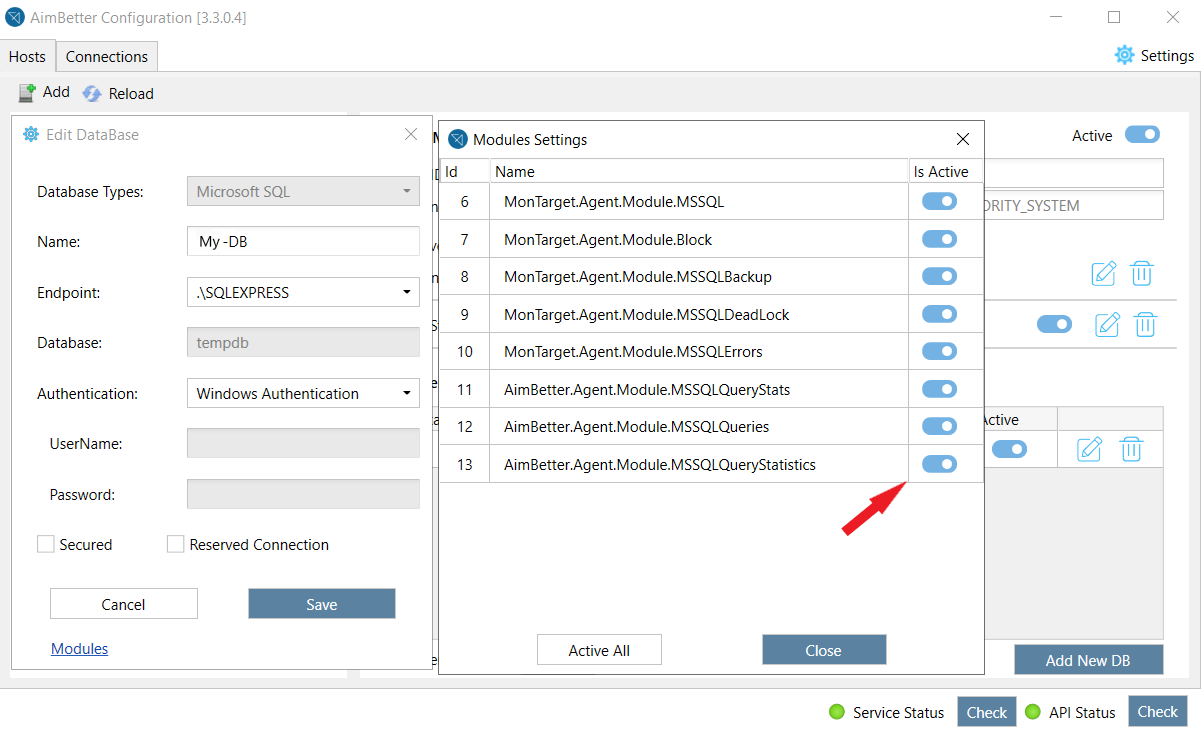
Task: Disable the MSSQLQueryStatistics module switch
Action: click(939, 464)
